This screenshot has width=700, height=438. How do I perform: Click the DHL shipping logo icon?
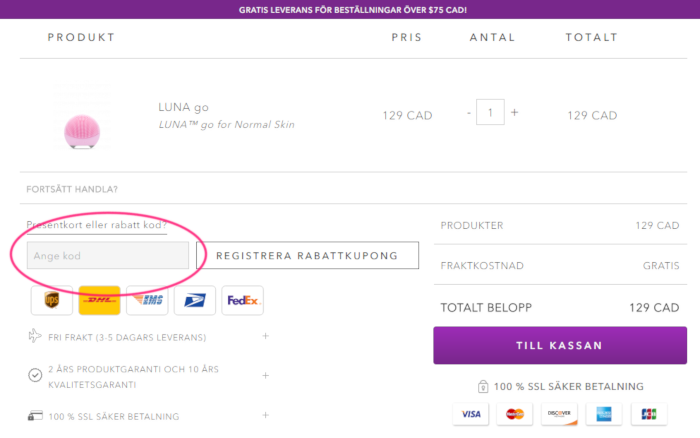[99, 300]
